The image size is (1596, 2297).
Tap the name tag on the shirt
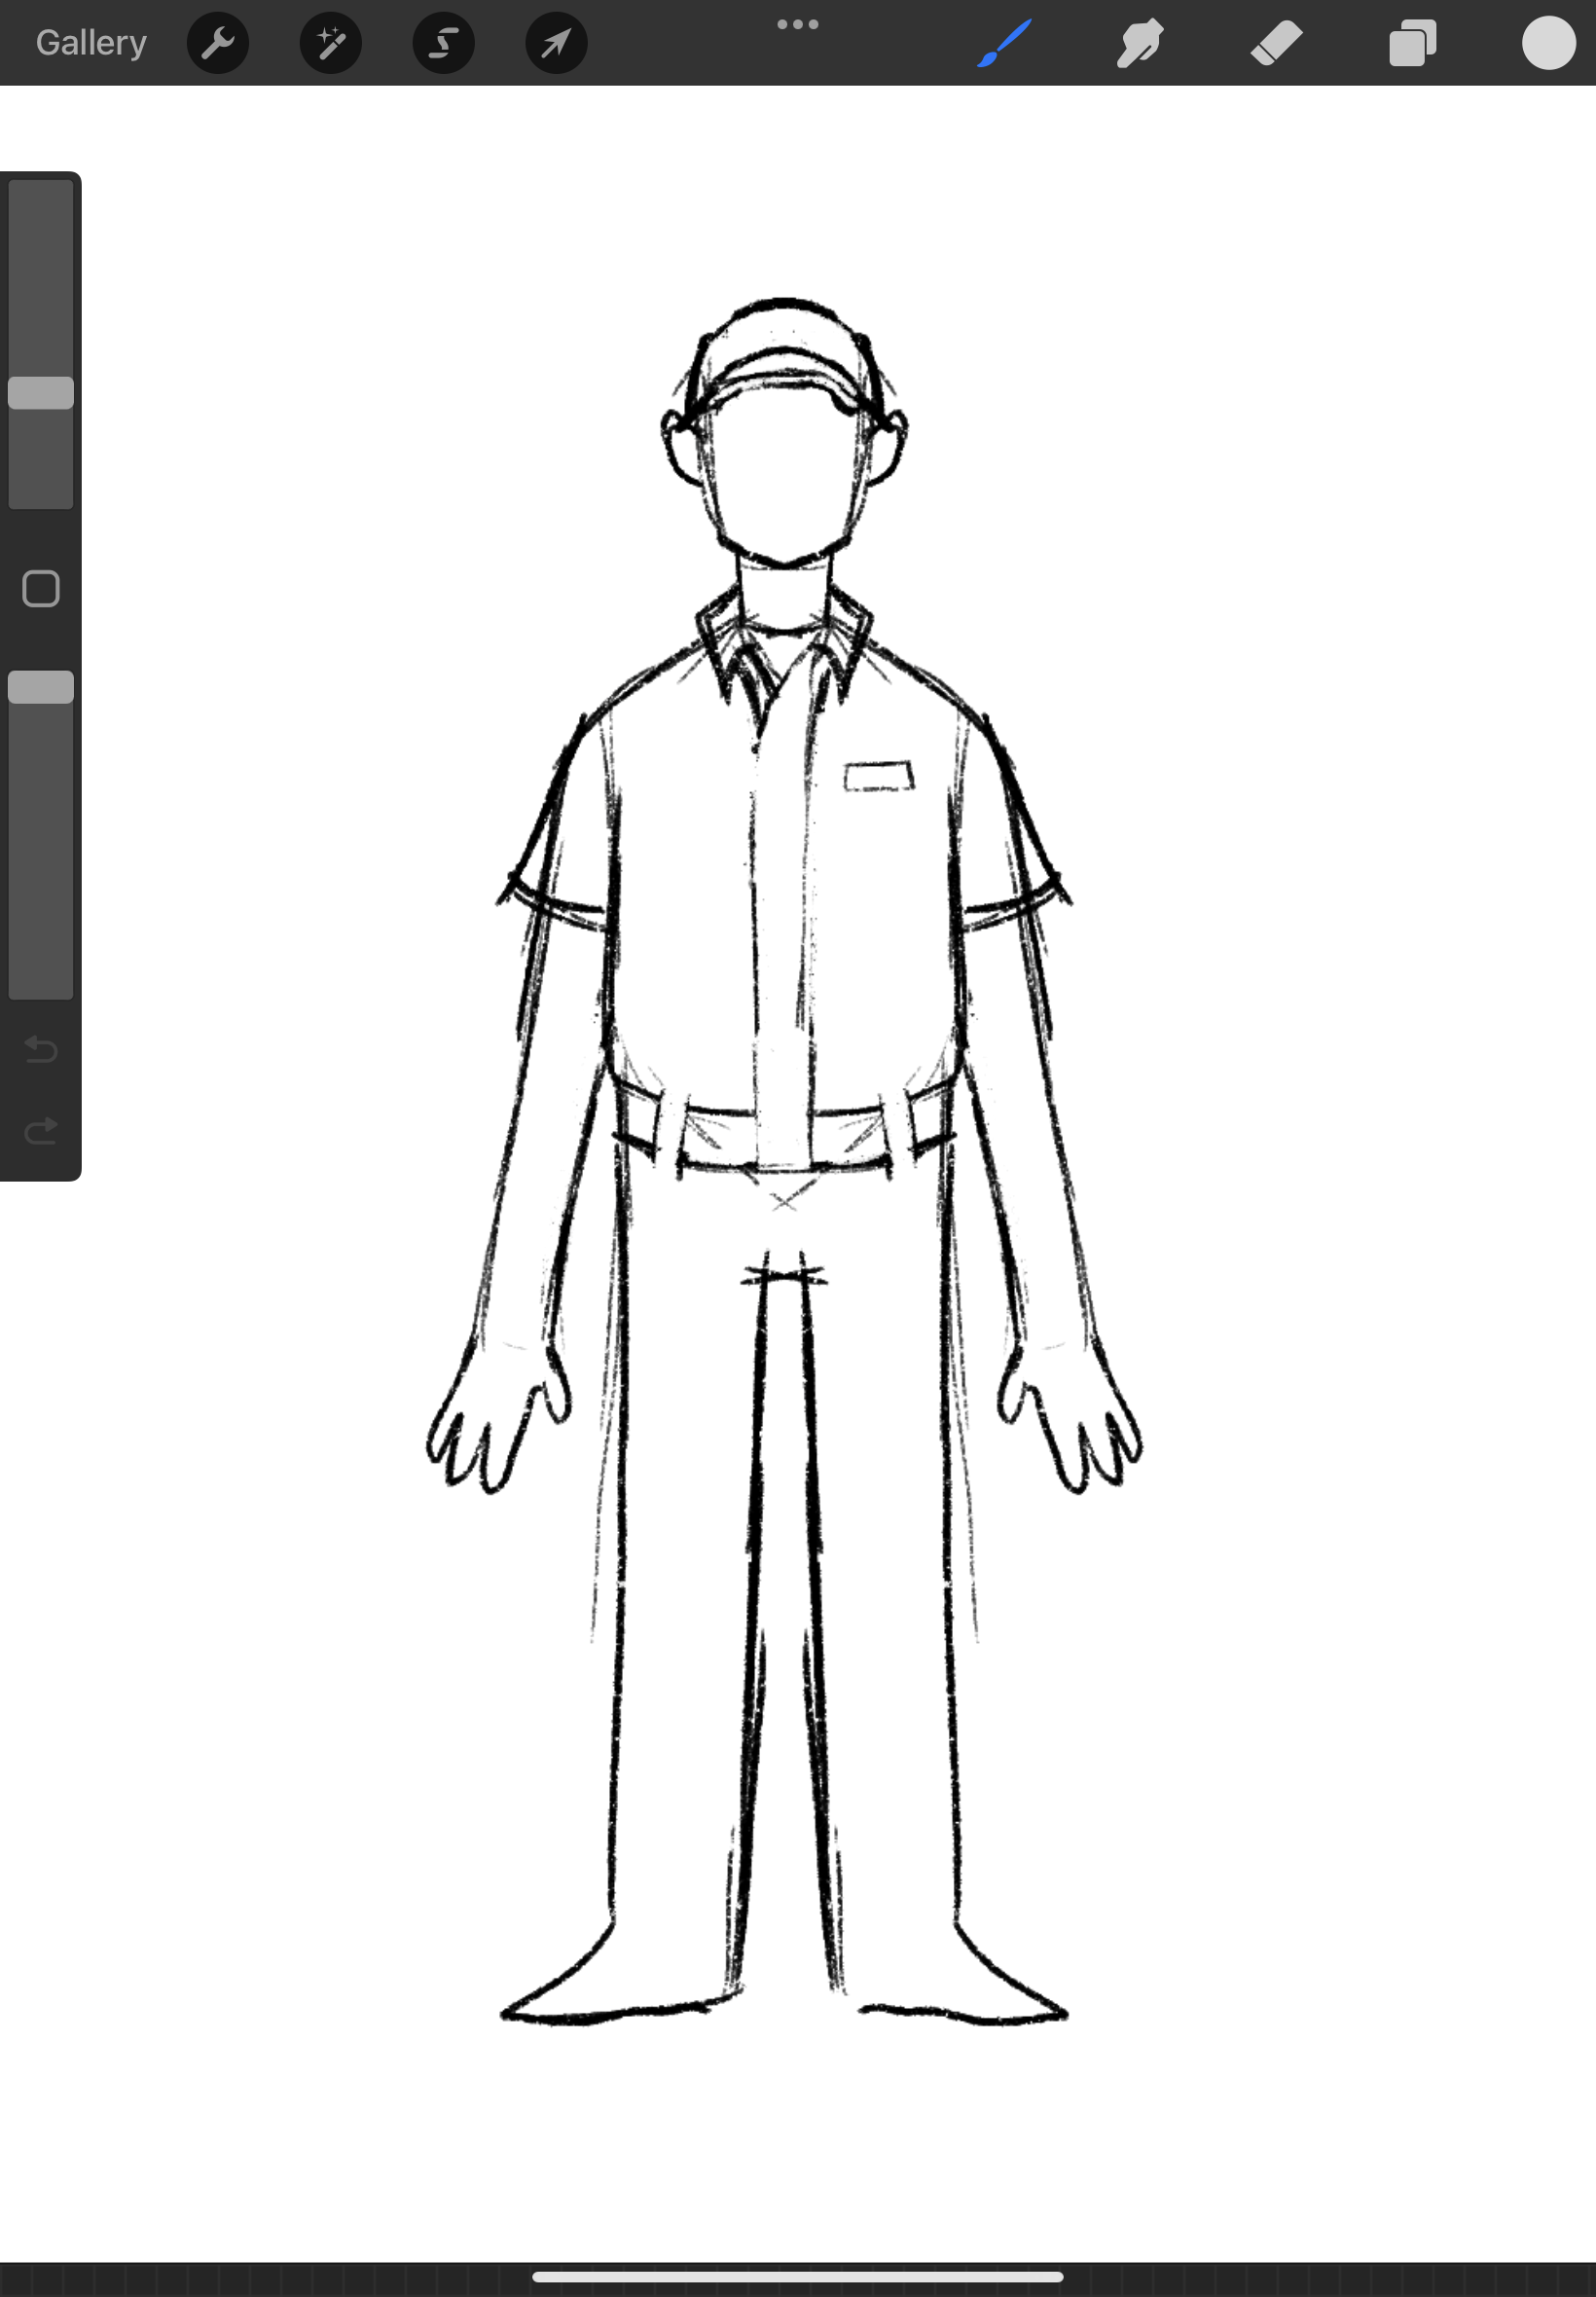pos(879,777)
